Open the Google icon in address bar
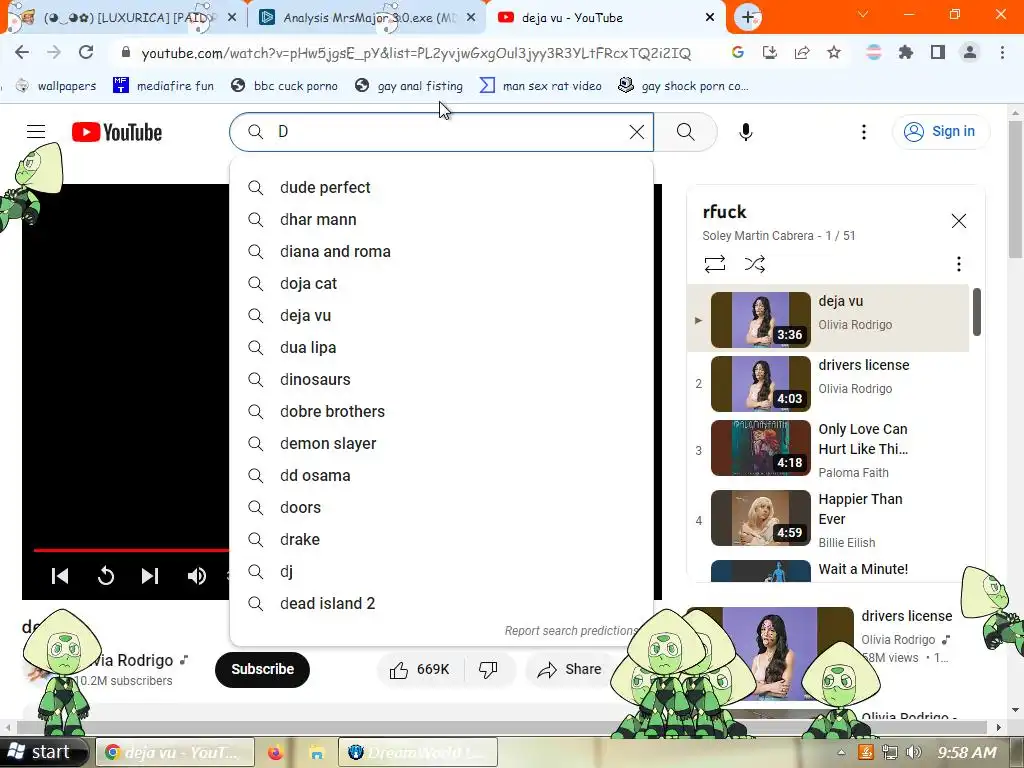The height and width of the screenshot is (768, 1024). click(x=738, y=53)
